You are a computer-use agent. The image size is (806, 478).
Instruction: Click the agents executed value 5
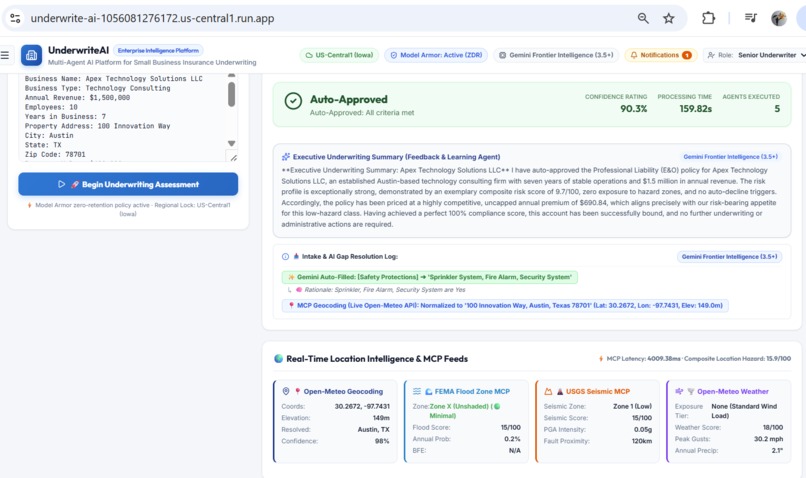777,109
